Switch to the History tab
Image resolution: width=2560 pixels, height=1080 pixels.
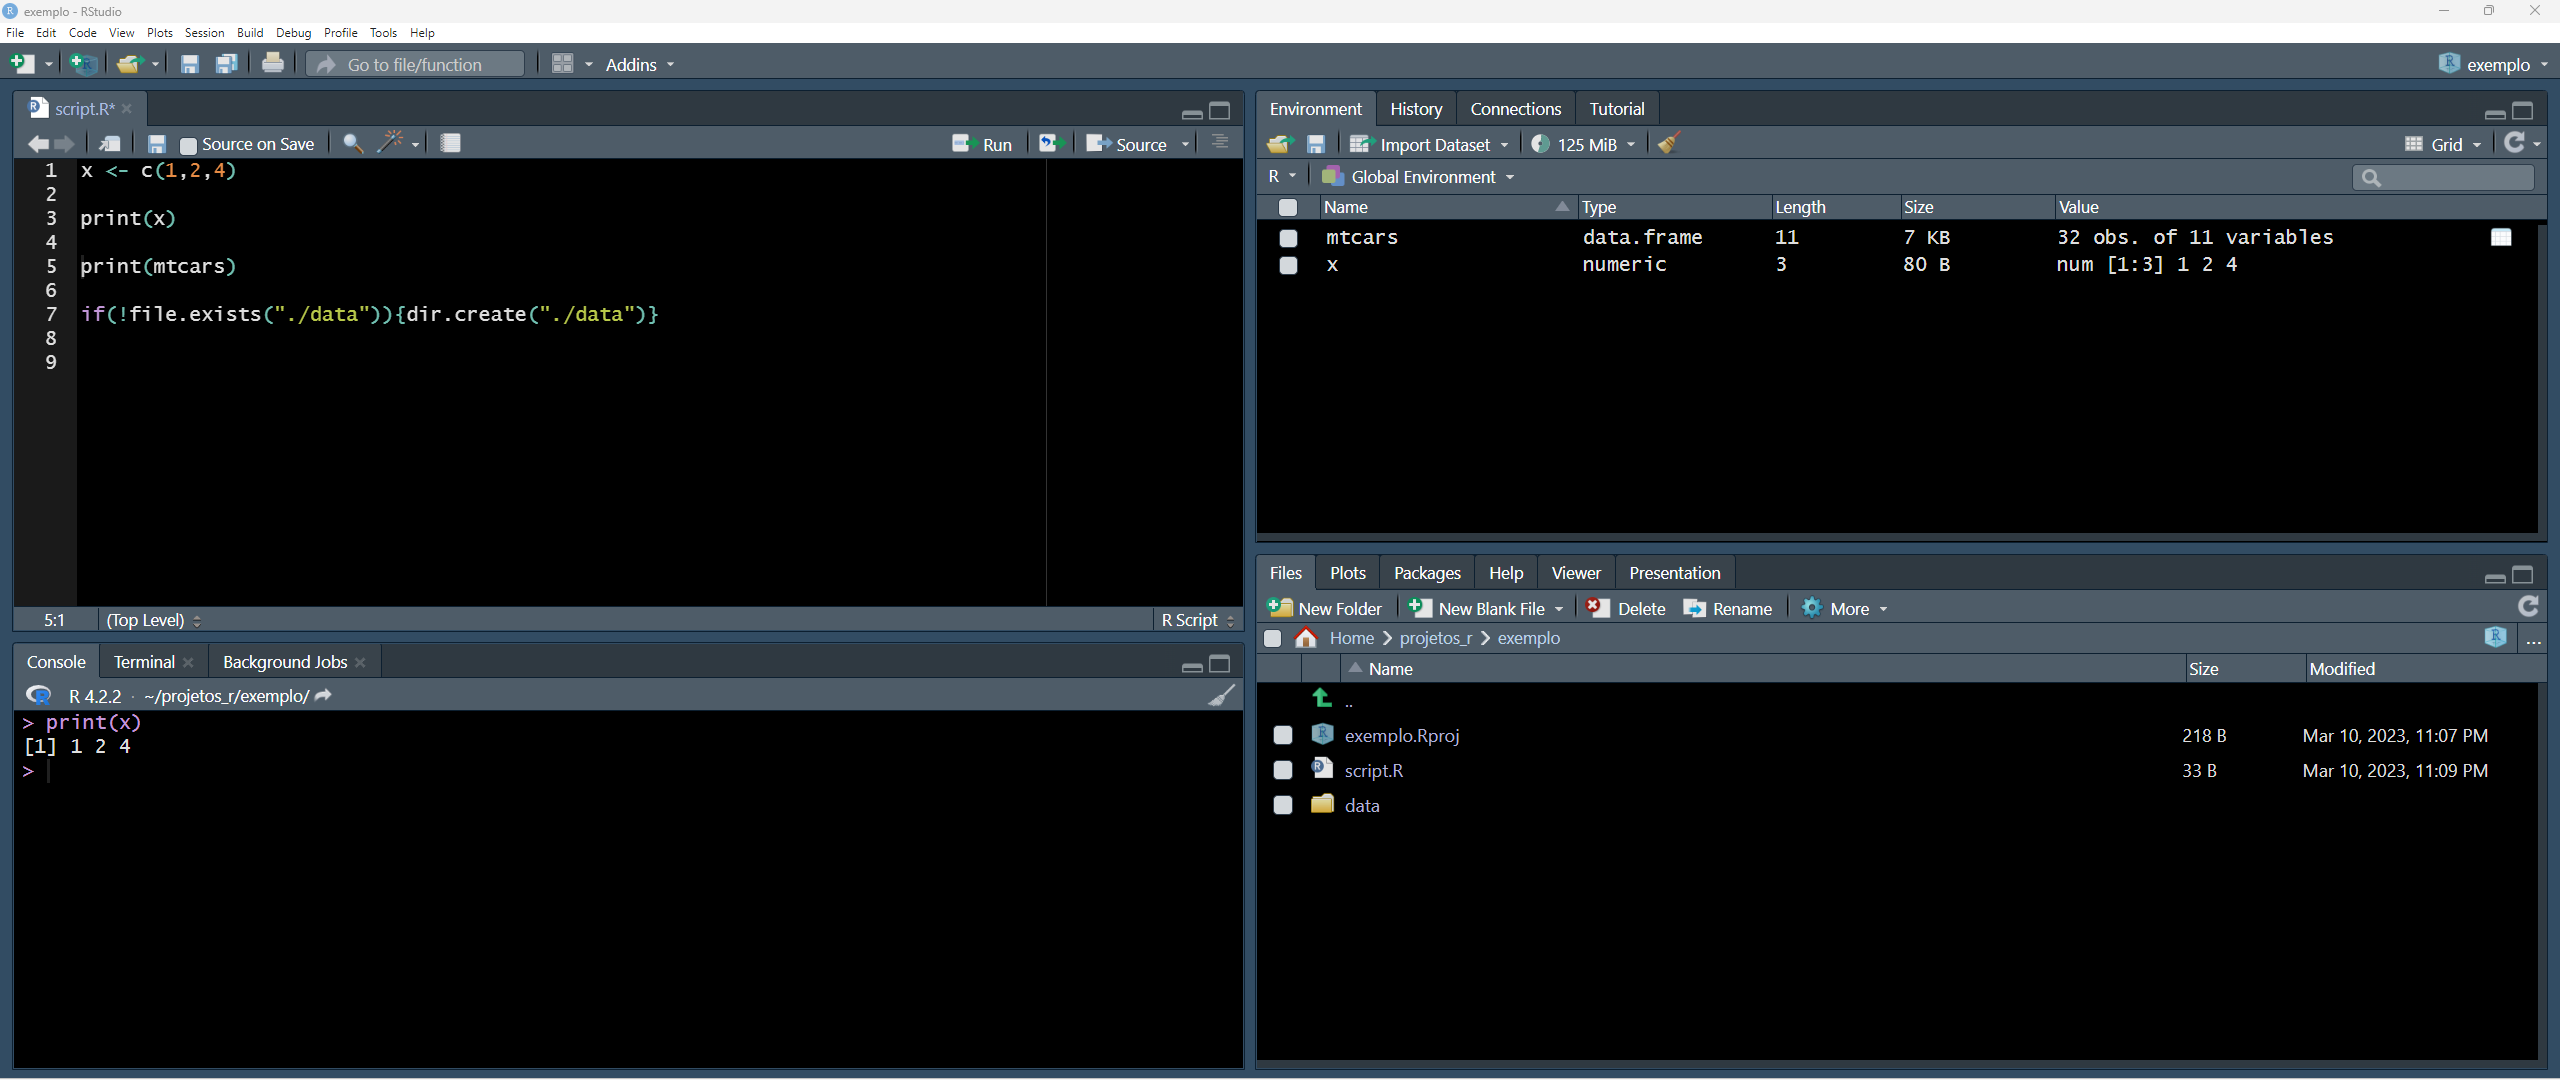tap(1415, 109)
